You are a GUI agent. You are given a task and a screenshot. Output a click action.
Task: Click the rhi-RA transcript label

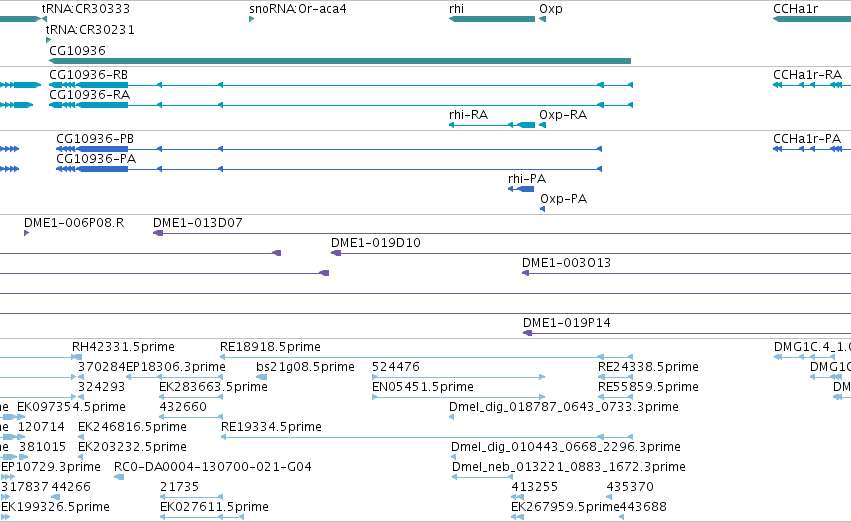pos(468,114)
